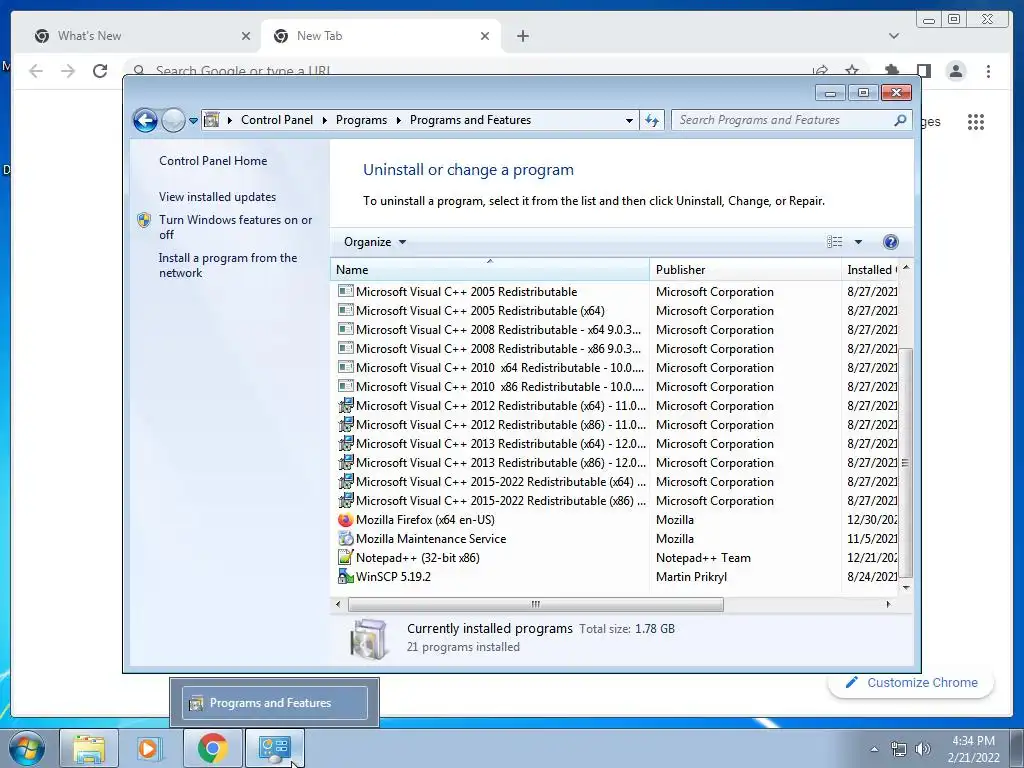Open Chrome profile avatar
This screenshot has width=1024, height=768.
click(956, 71)
